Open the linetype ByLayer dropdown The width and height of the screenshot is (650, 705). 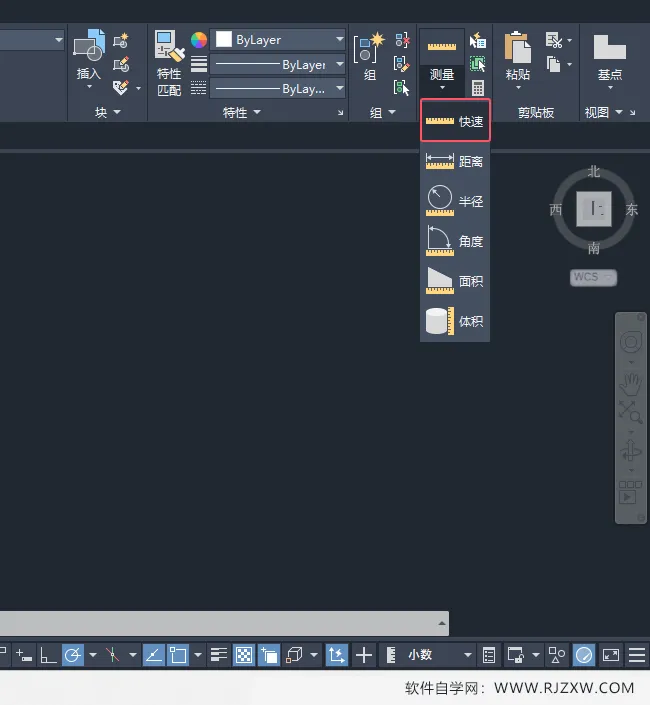click(340, 88)
